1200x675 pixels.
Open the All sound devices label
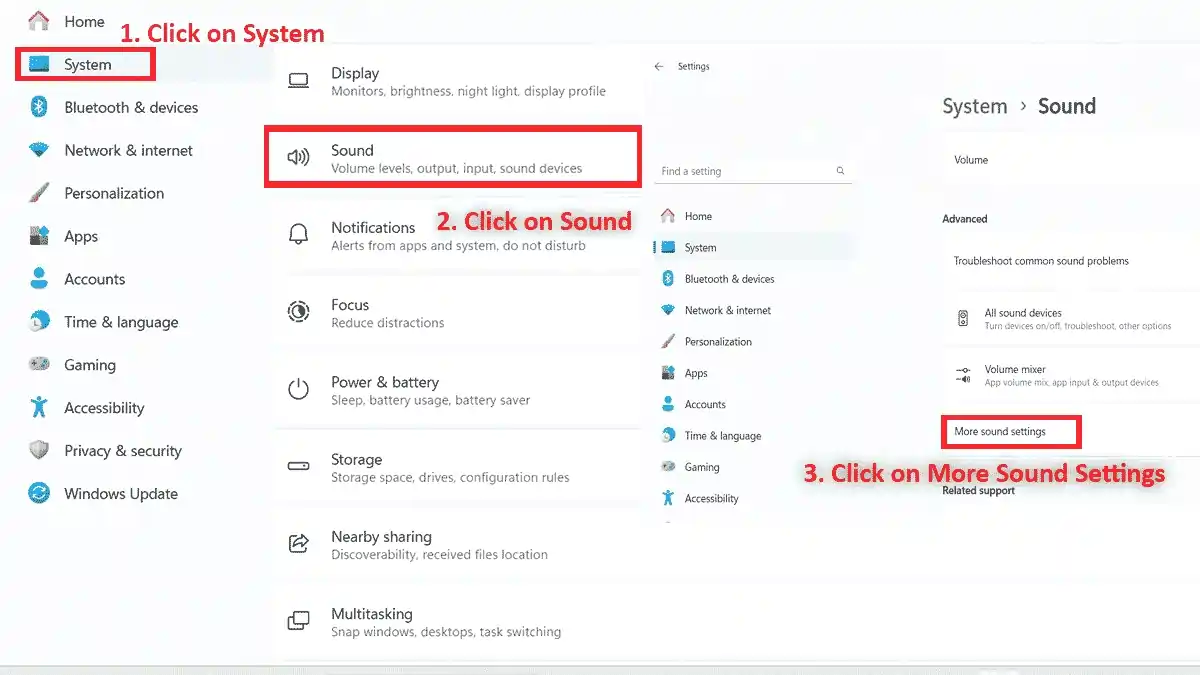coord(1023,313)
